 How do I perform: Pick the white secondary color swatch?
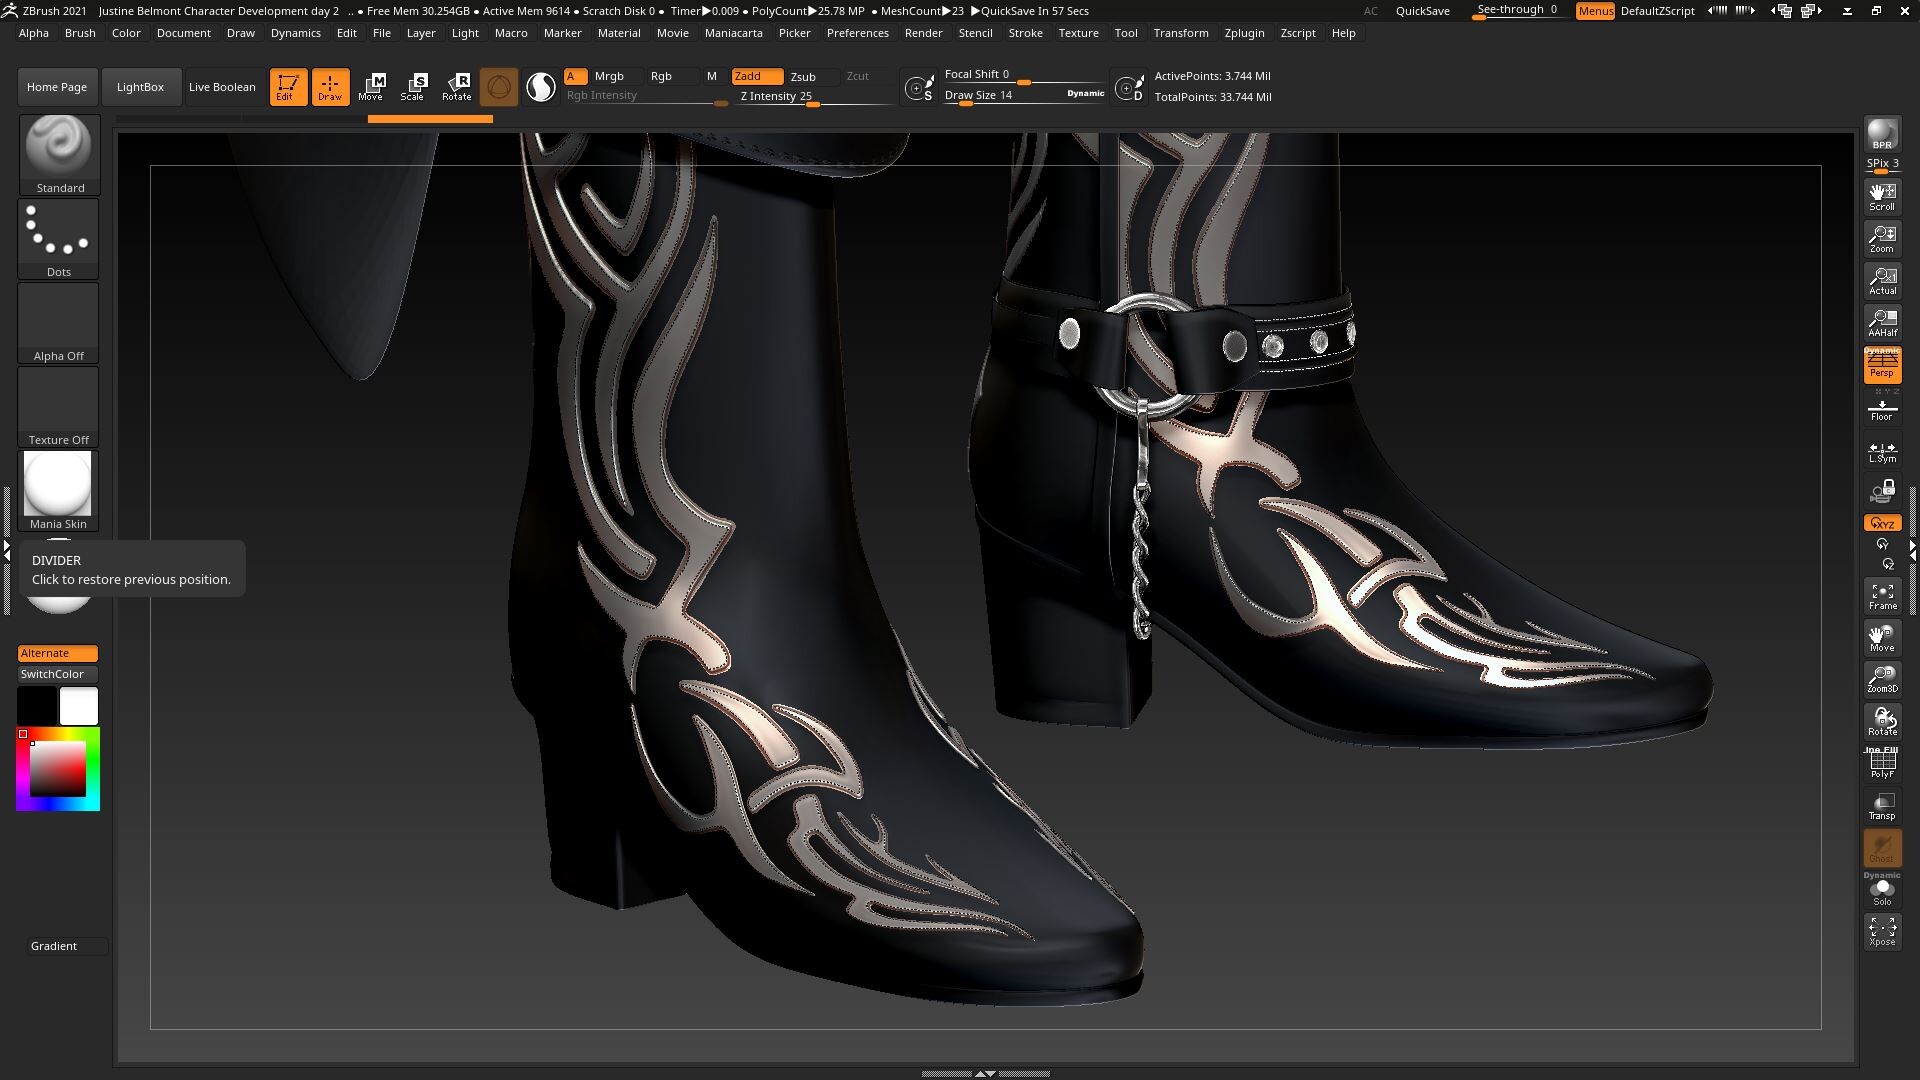pos(79,706)
